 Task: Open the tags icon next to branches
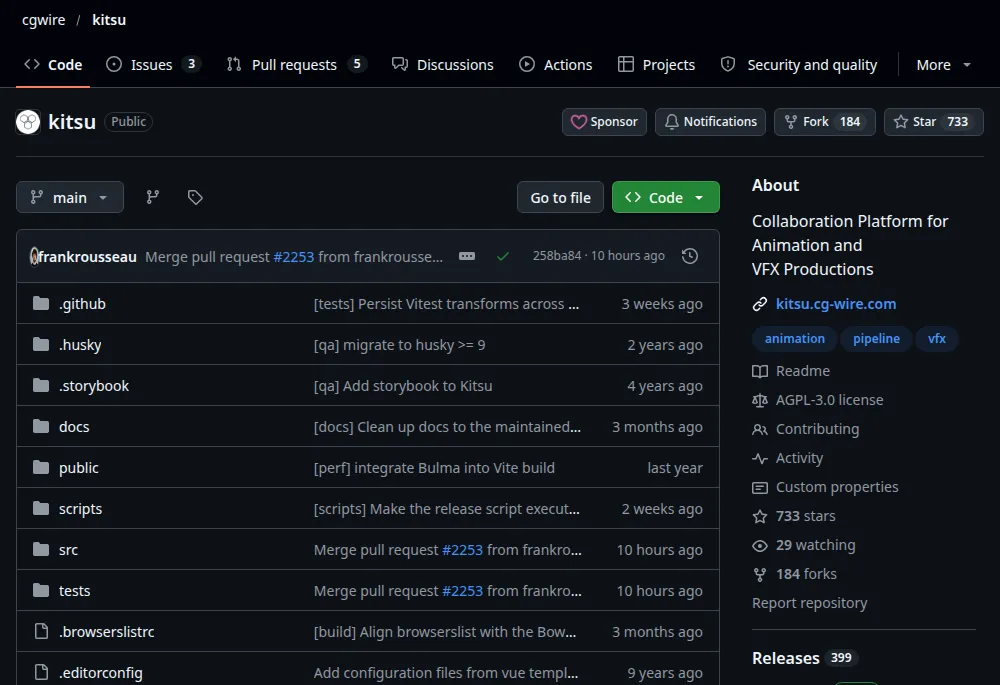(x=195, y=197)
